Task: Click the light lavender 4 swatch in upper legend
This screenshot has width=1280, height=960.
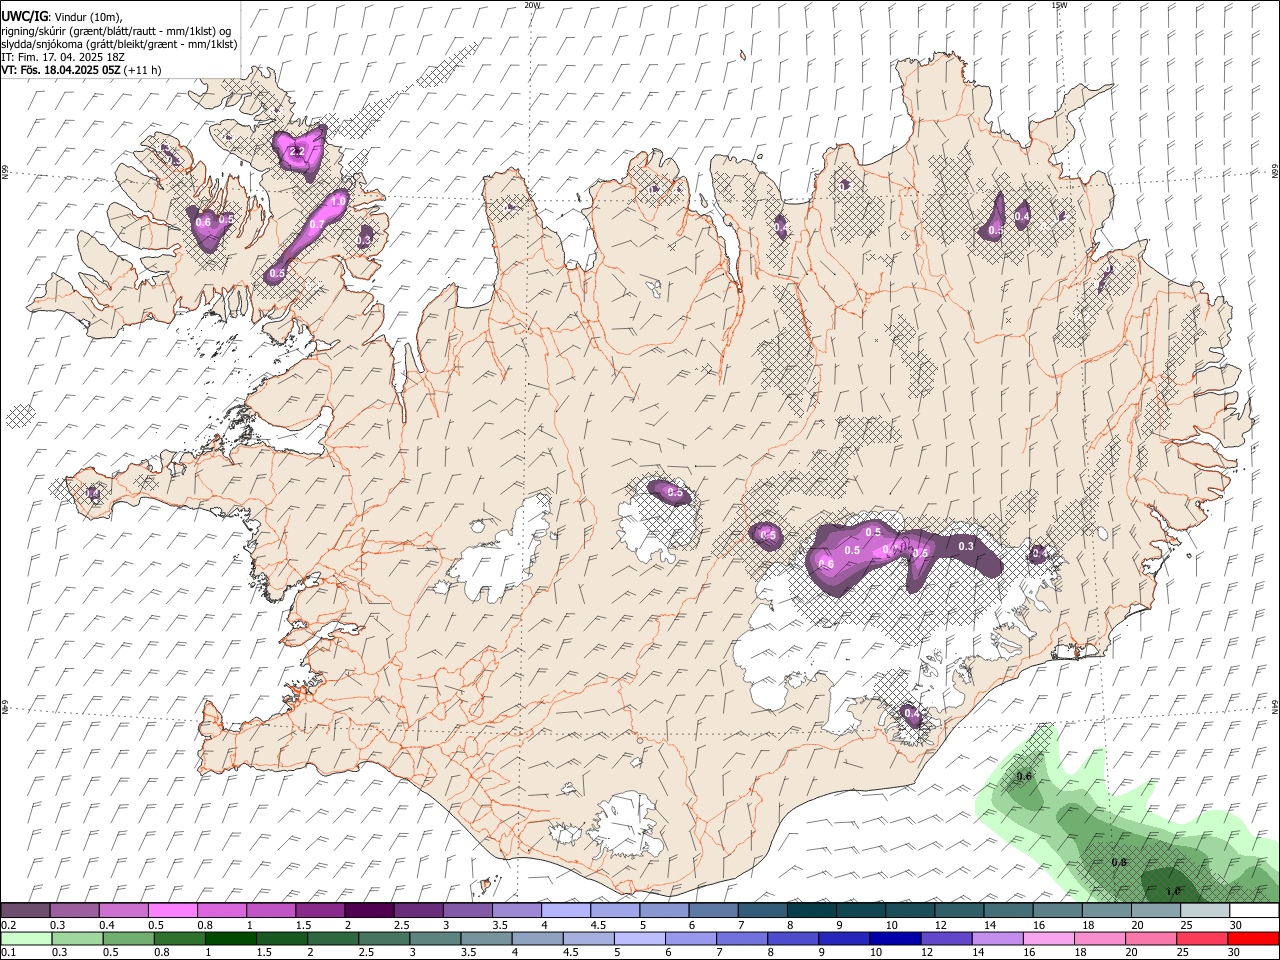Action: click(x=566, y=911)
